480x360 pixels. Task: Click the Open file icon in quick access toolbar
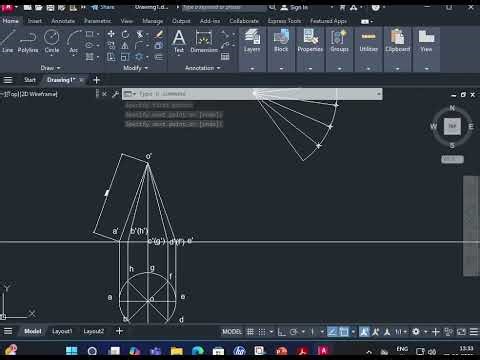tap(39, 7)
